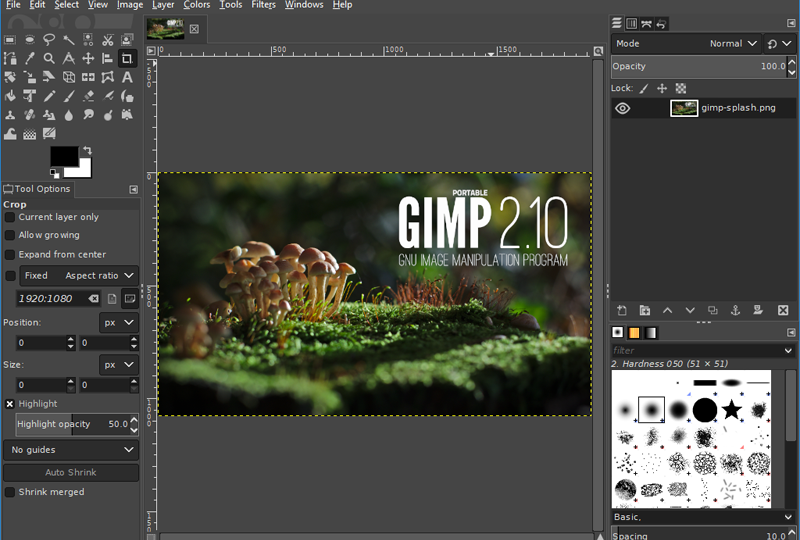The image size is (800, 540).
Task: Open the layer Mode Normal dropdown
Action: point(686,44)
